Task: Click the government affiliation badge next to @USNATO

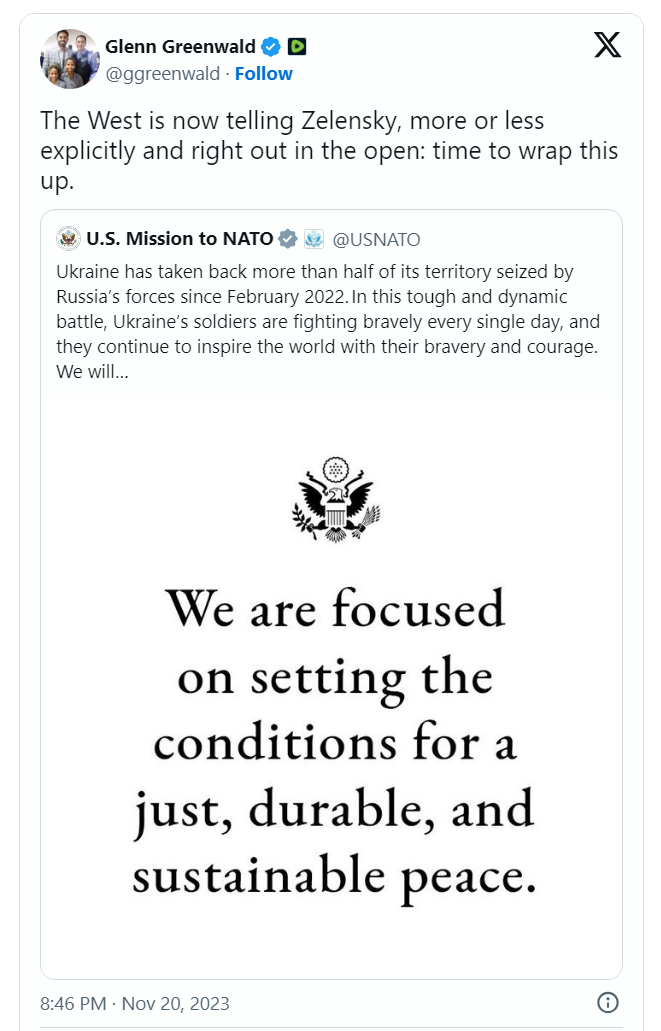Action: coord(314,239)
